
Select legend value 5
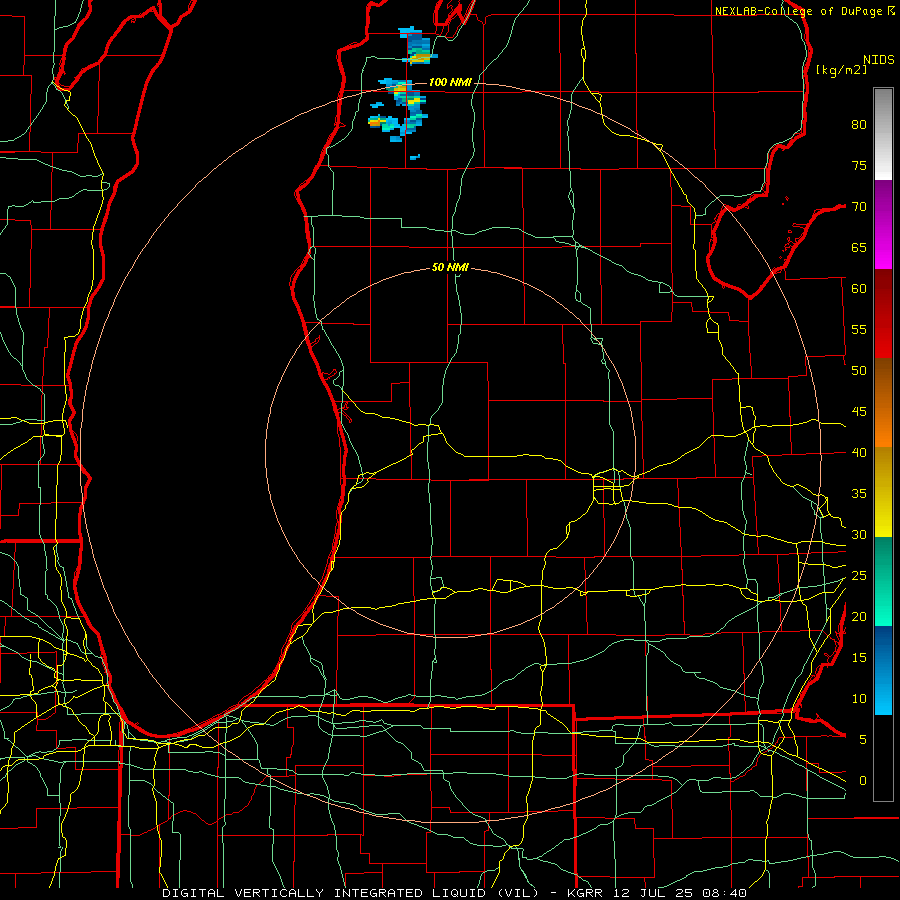click(863, 739)
